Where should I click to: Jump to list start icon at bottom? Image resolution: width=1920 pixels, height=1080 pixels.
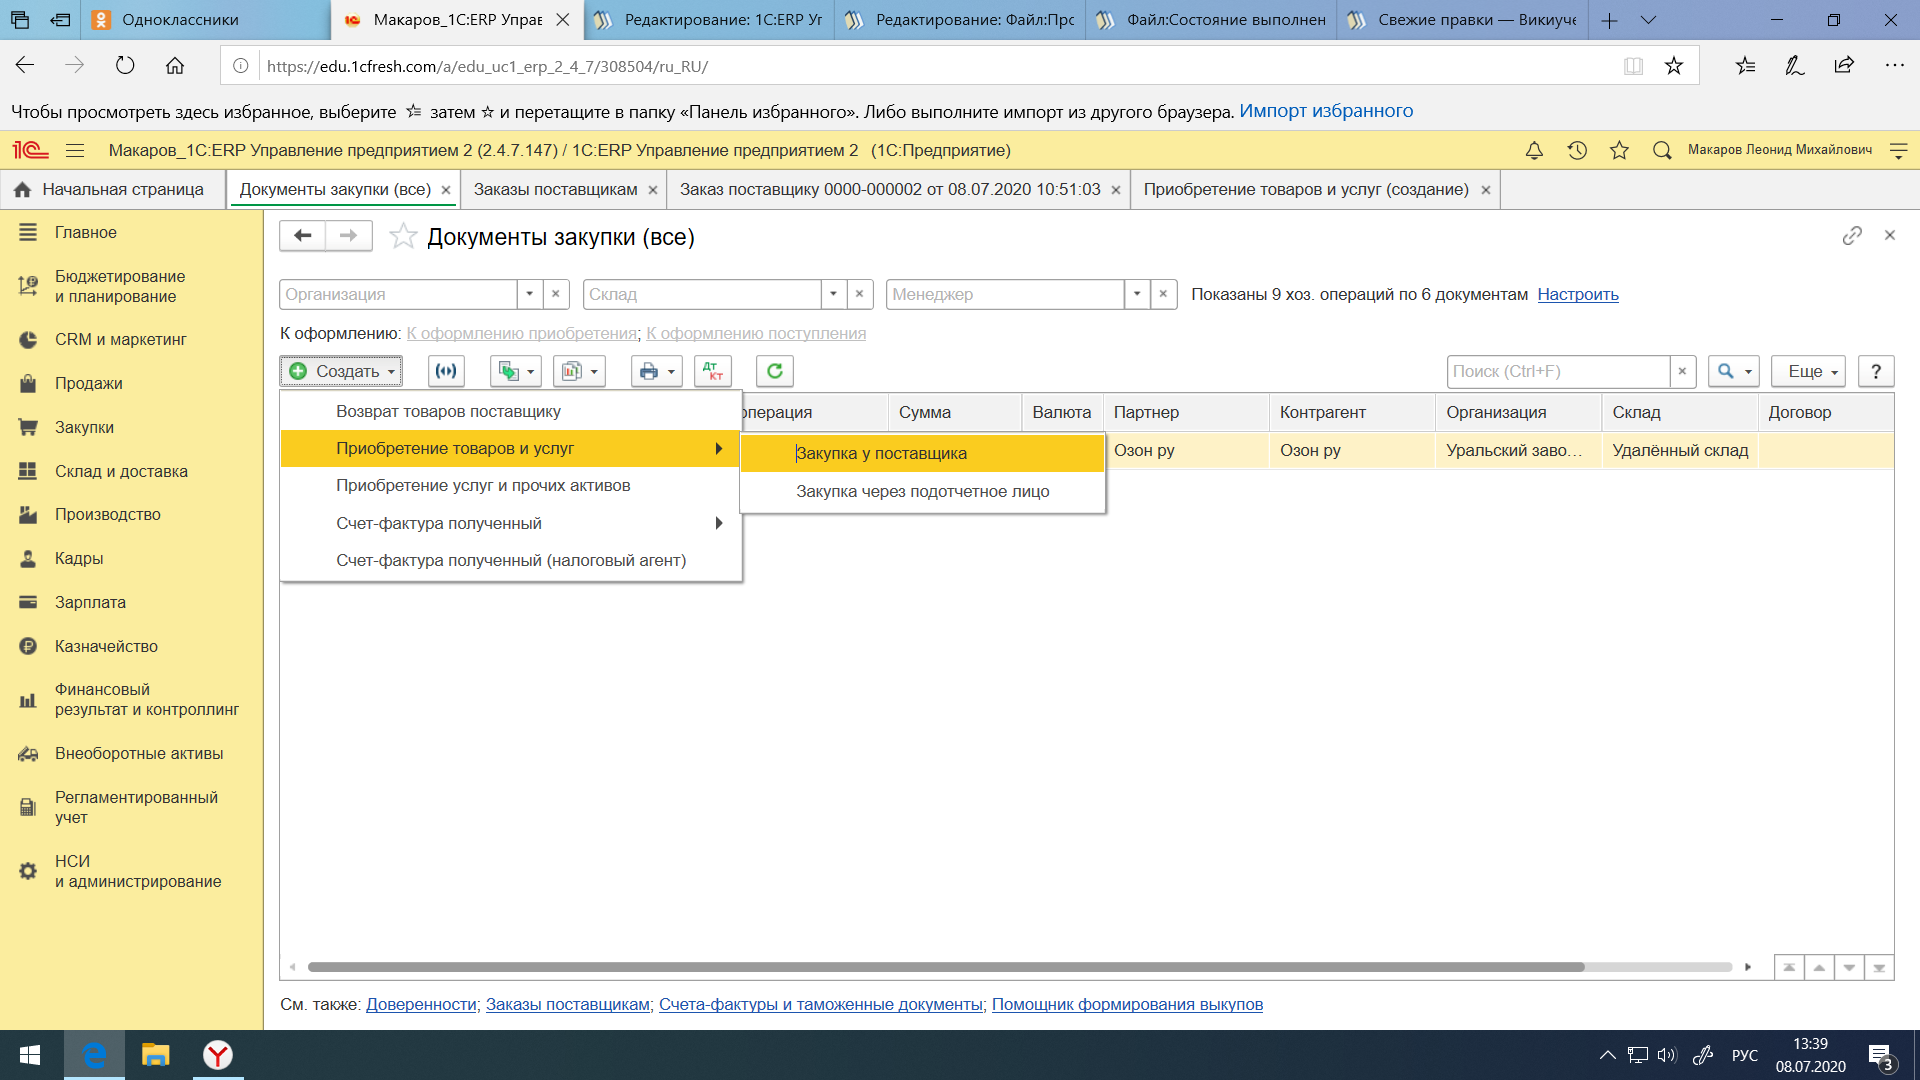coord(1789,967)
